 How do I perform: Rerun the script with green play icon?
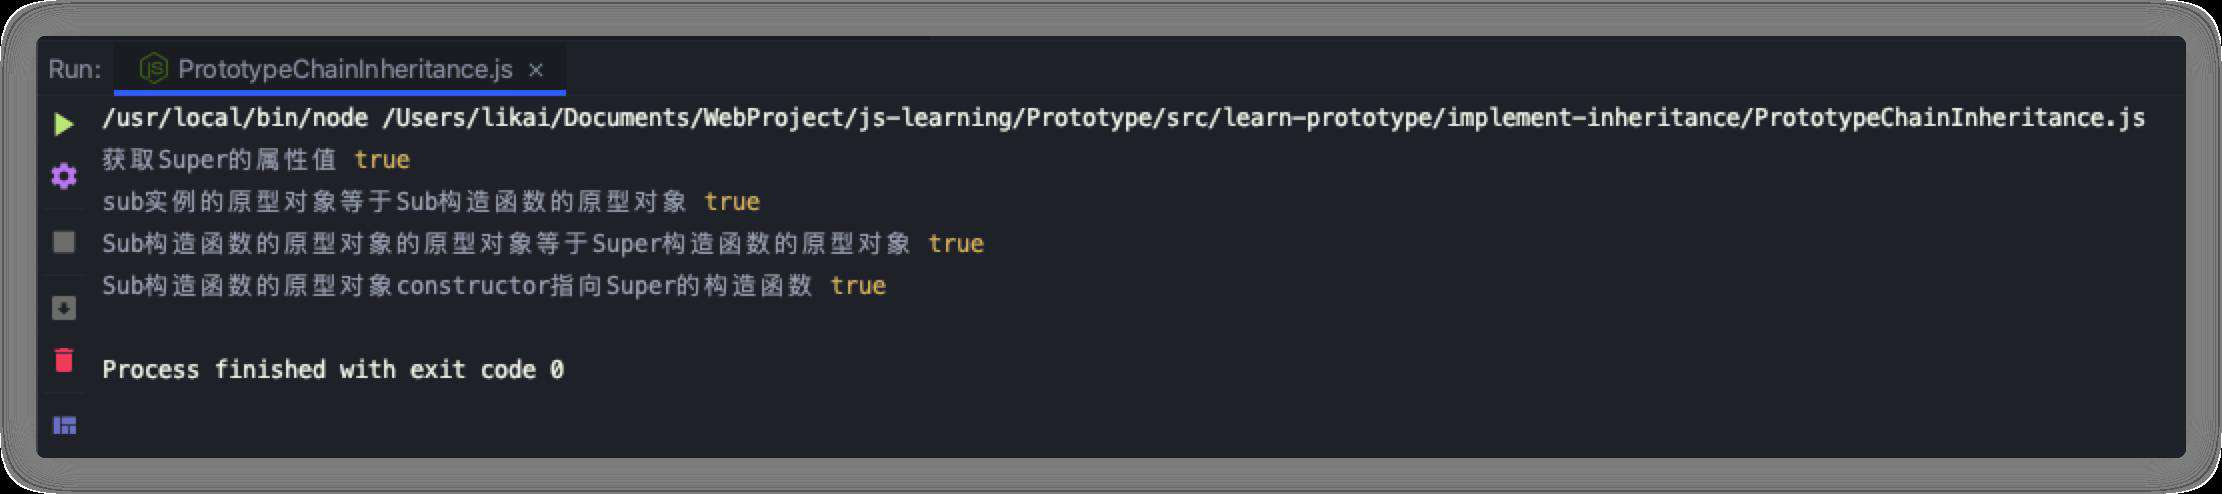pos(64,124)
